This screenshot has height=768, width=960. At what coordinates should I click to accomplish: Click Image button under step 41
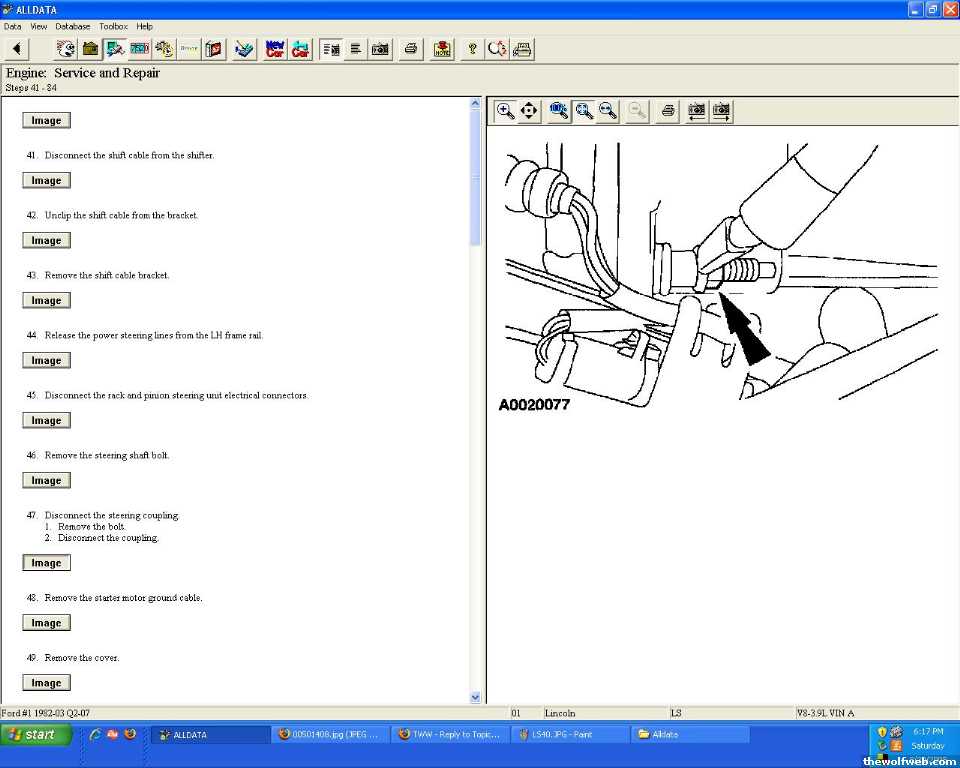click(46, 181)
